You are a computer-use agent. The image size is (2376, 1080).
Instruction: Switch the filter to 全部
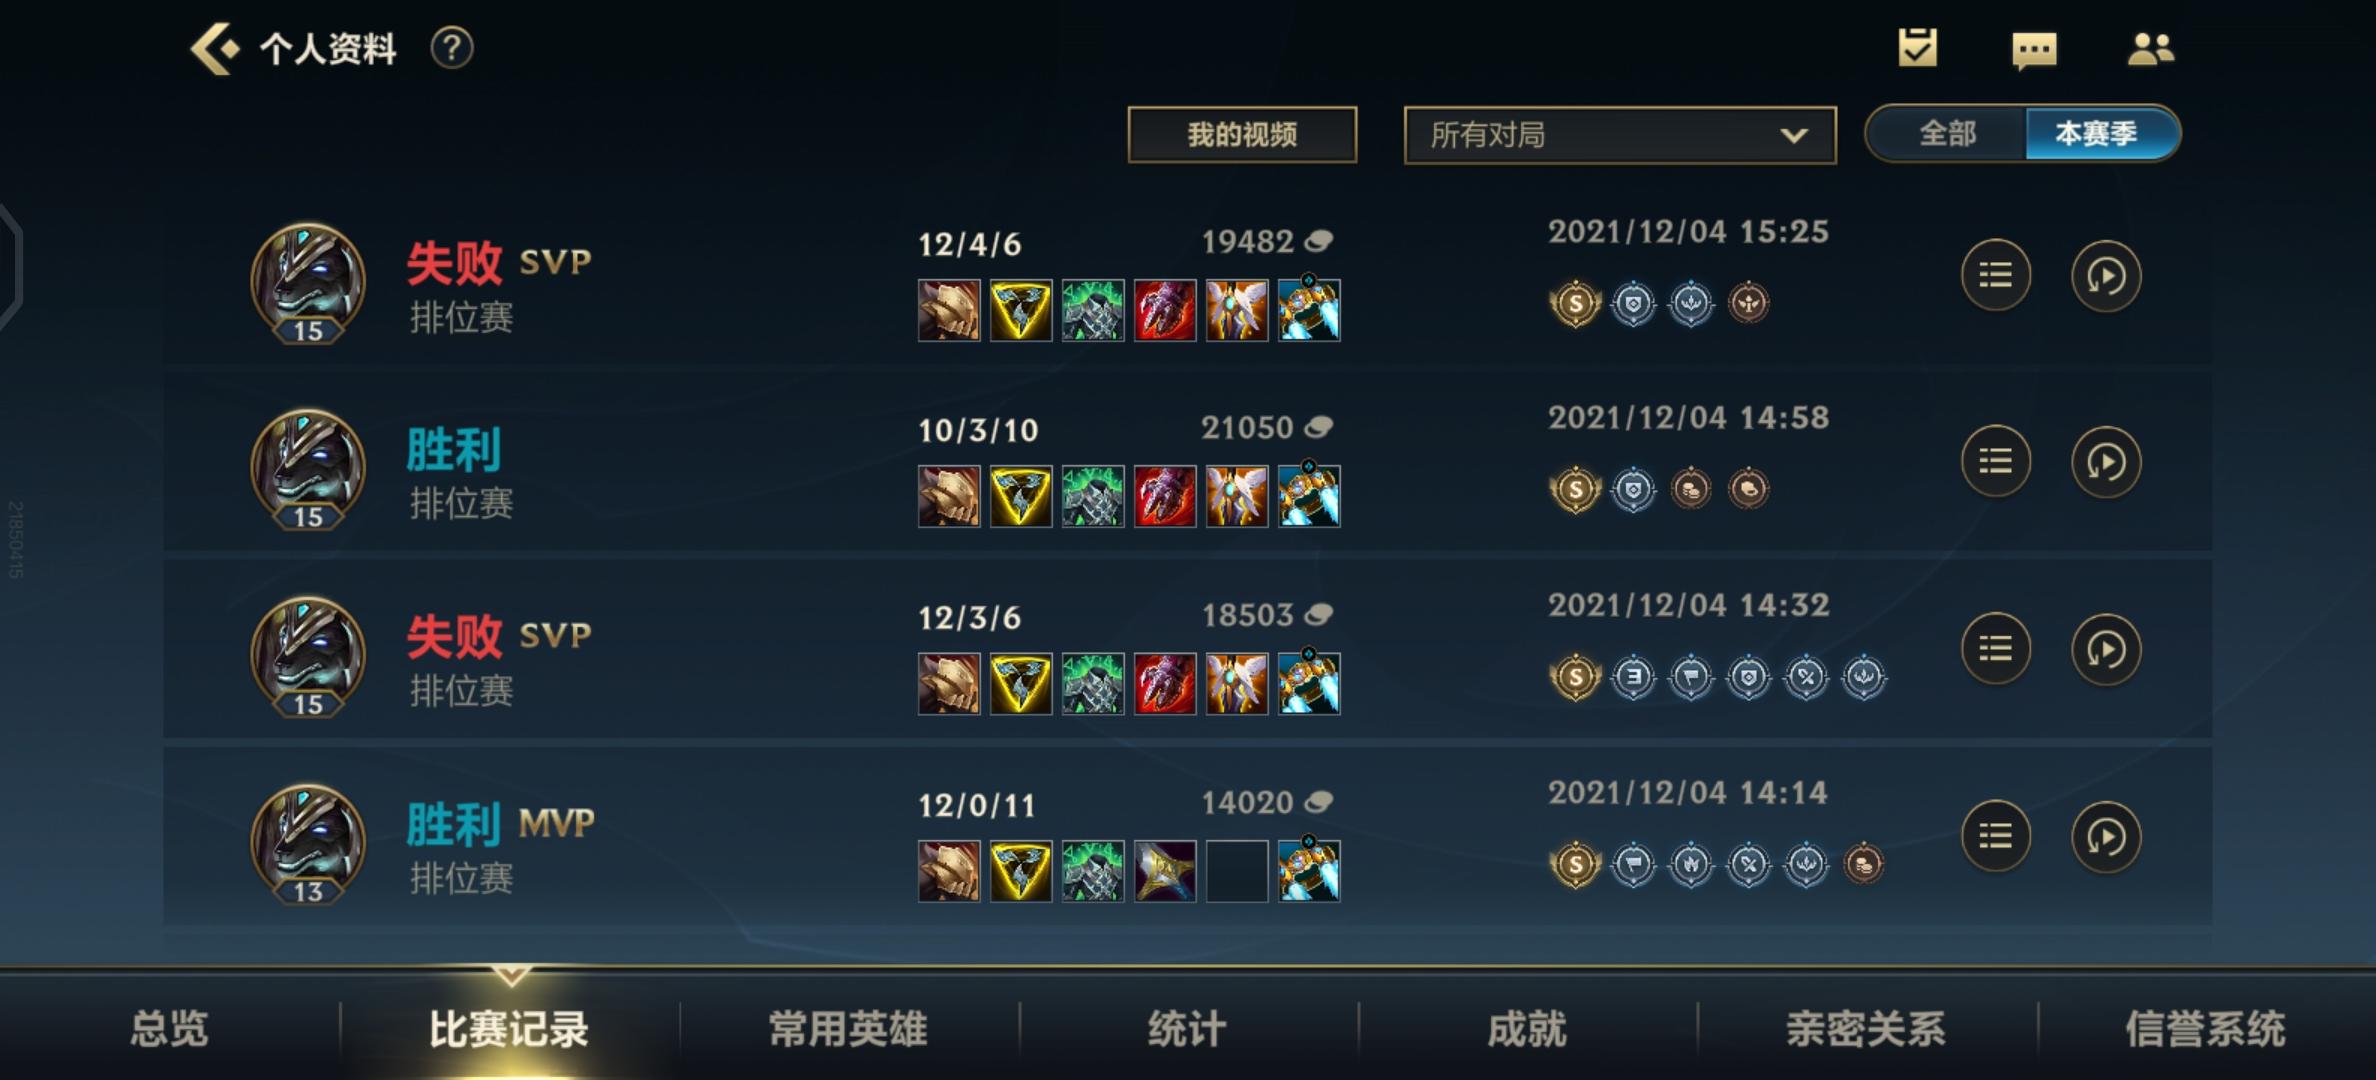(1947, 133)
